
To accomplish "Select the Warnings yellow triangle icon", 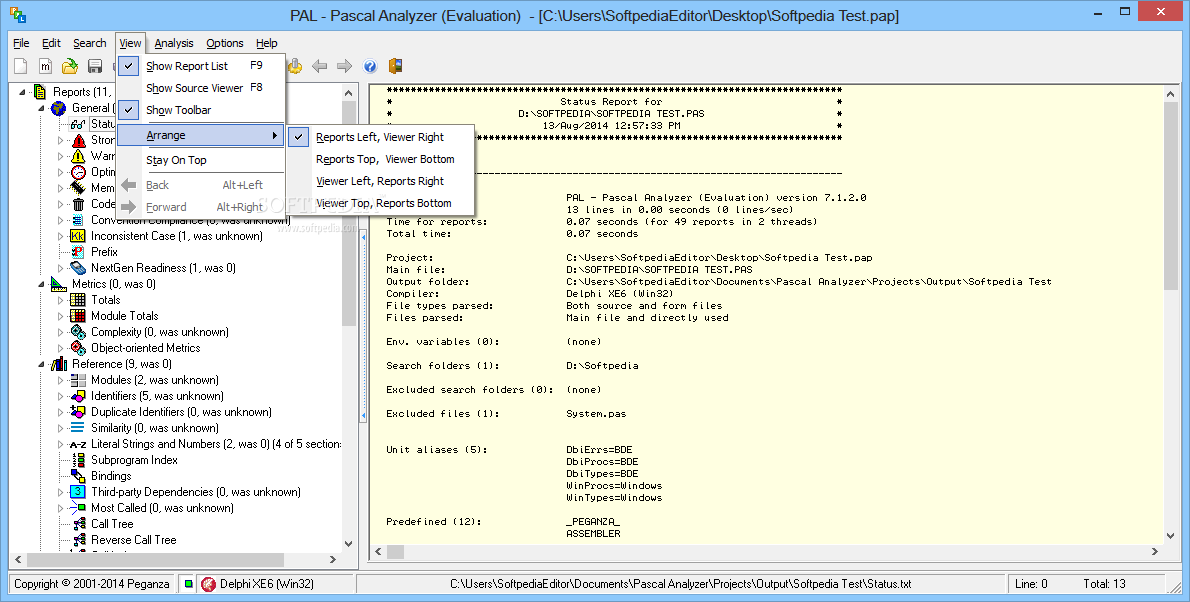I will point(79,156).
